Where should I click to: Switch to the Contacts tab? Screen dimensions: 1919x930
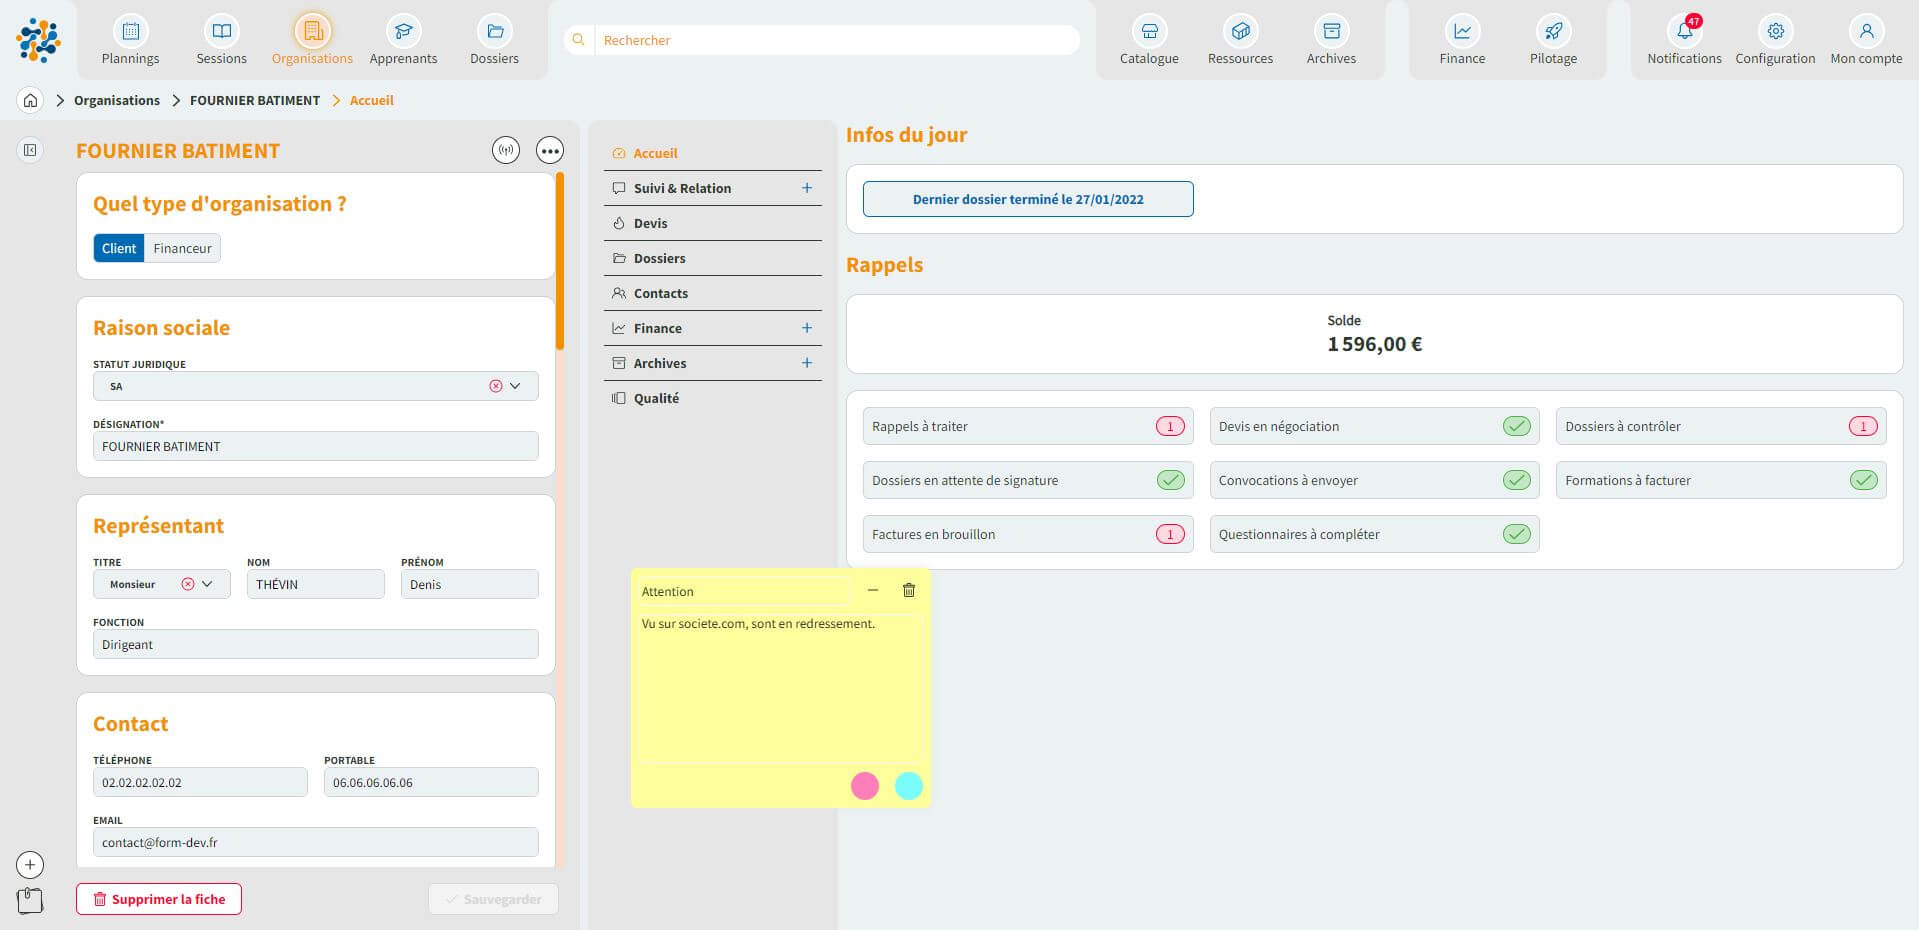(661, 292)
